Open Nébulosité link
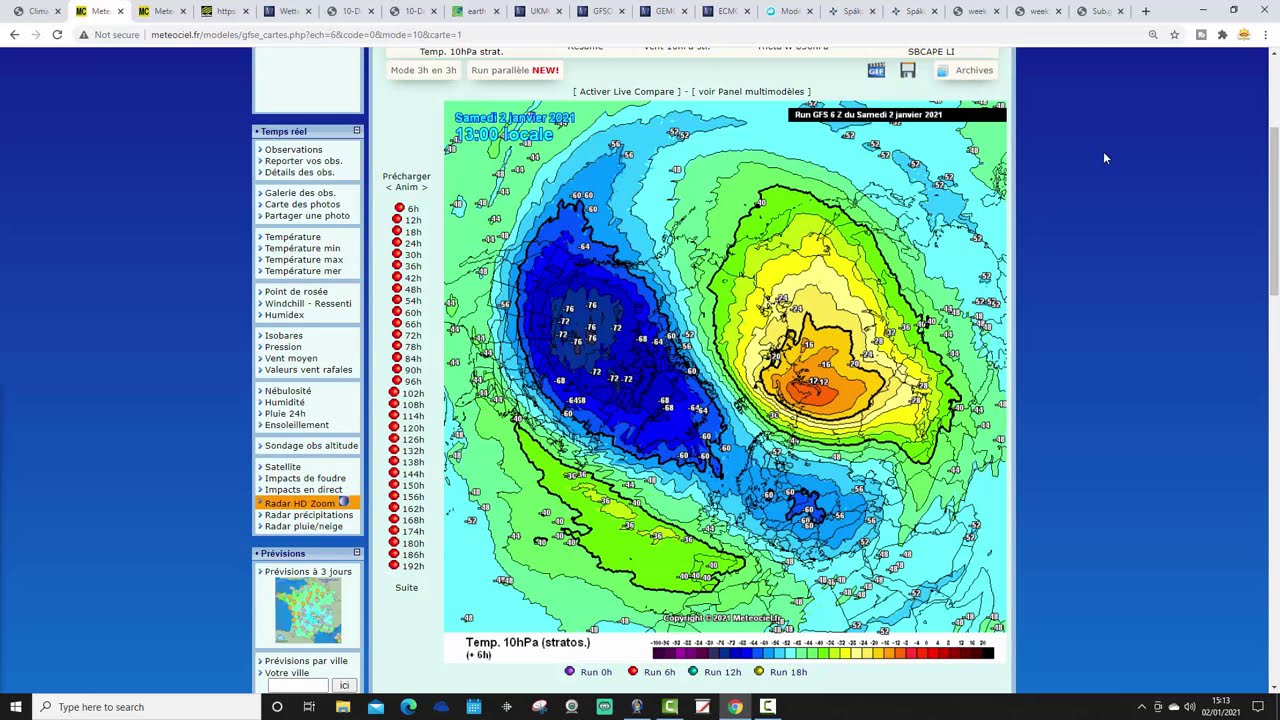Screen dimensions: 1280x720 point(288,390)
